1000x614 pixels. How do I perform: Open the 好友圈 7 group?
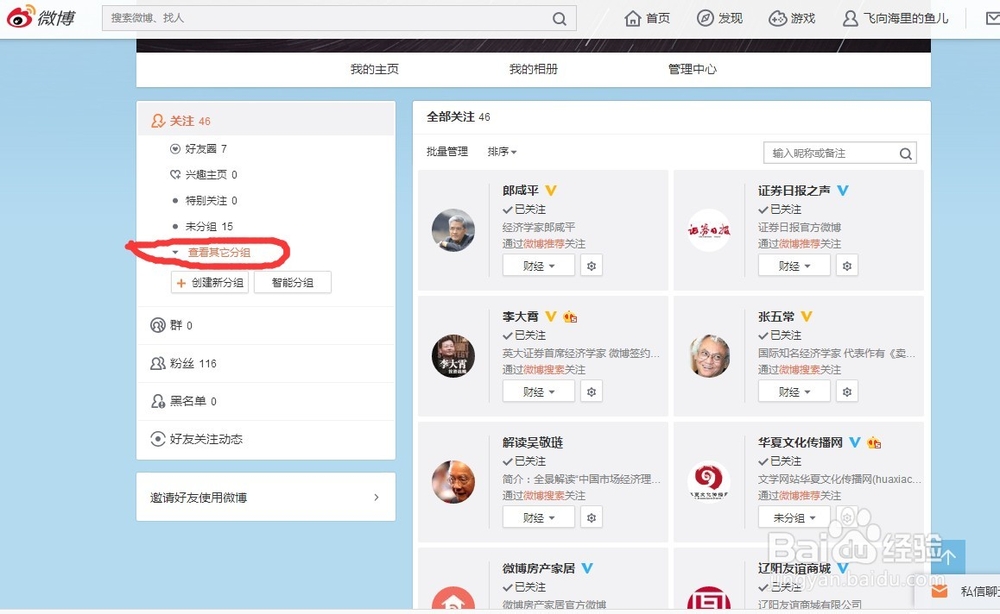coord(198,149)
